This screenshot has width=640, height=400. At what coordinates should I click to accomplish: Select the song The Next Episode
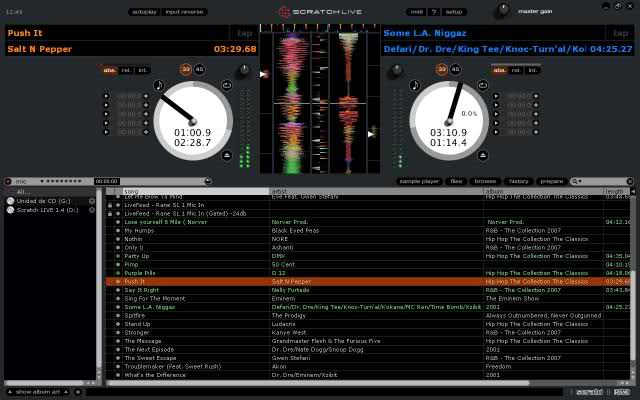(367, 349)
